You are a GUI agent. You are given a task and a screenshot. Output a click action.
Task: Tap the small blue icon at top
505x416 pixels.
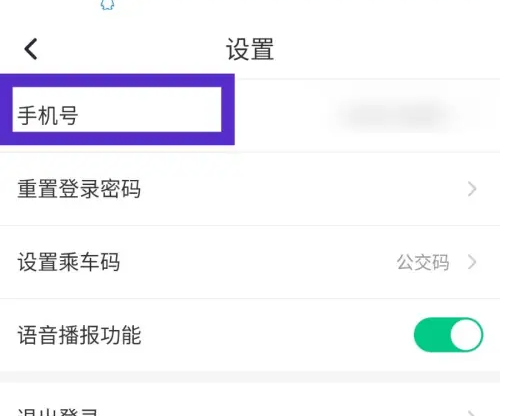(x=107, y=5)
